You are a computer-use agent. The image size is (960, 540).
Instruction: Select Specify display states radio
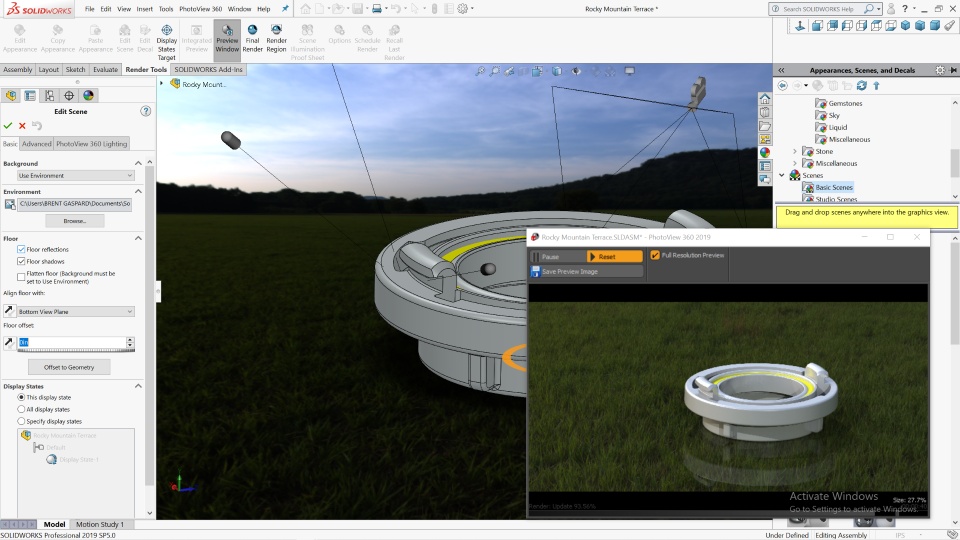coord(21,421)
